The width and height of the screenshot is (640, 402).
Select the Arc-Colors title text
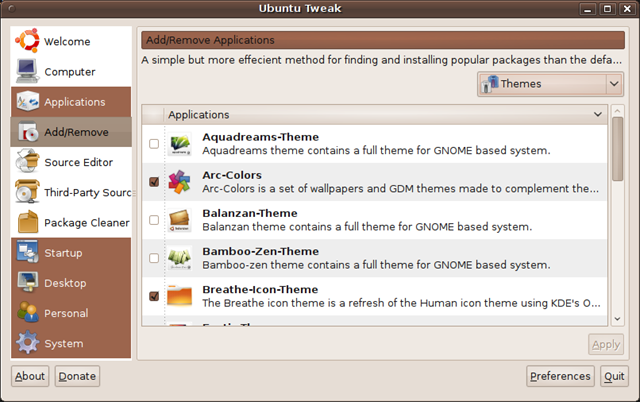(232, 175)
